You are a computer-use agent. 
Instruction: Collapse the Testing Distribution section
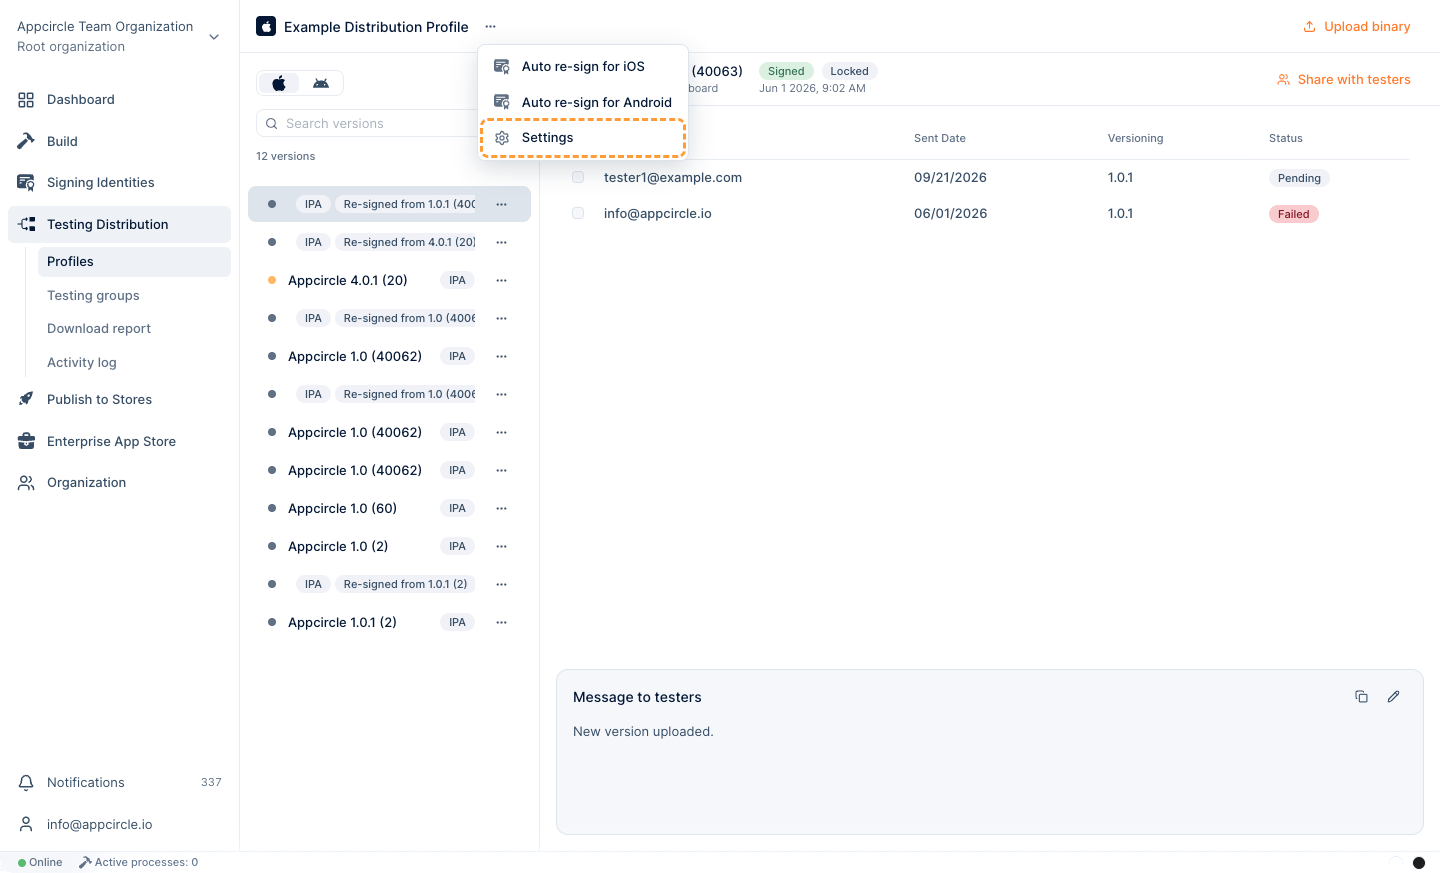(120, 225)
